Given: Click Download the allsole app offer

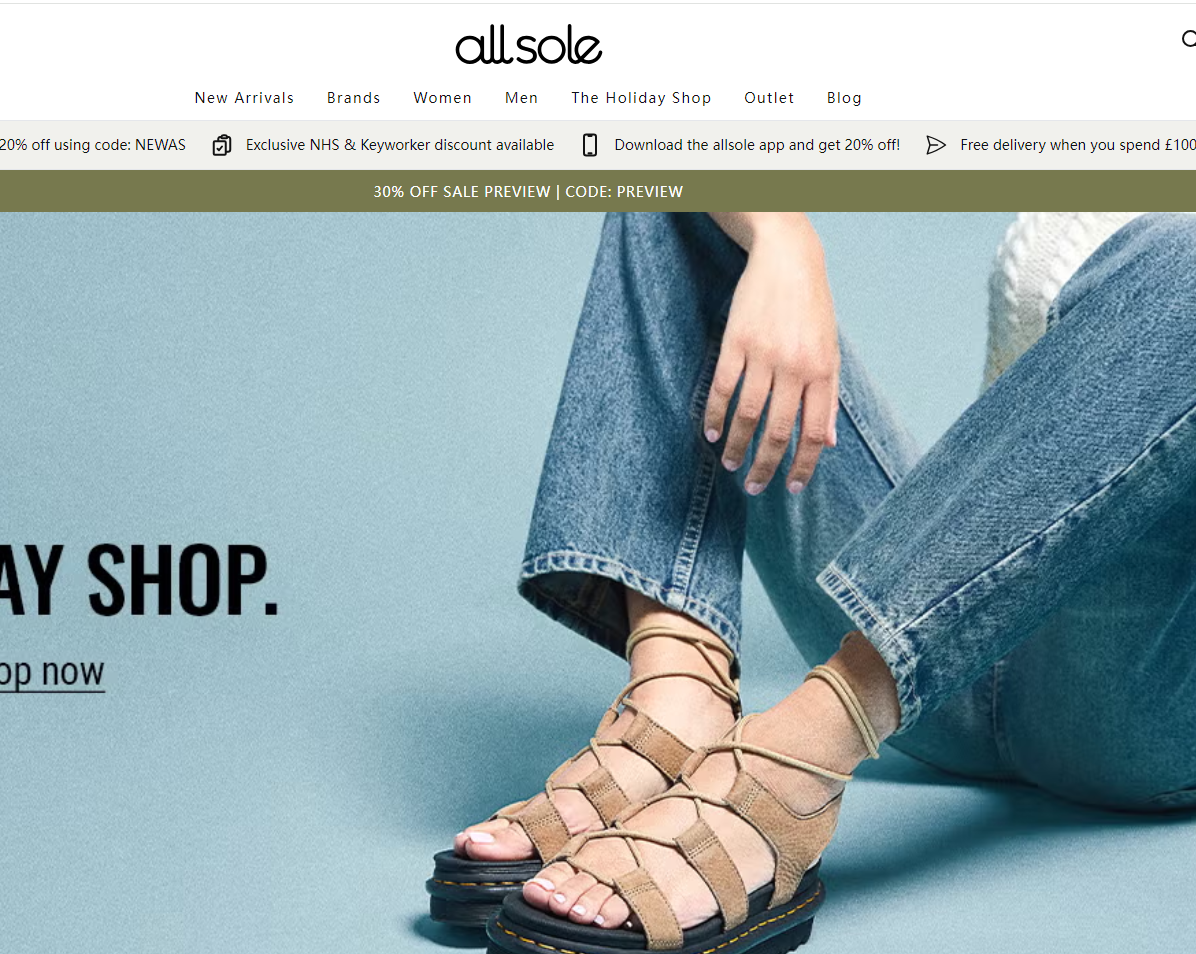Looking at the screenshot, I should (757, 145).
